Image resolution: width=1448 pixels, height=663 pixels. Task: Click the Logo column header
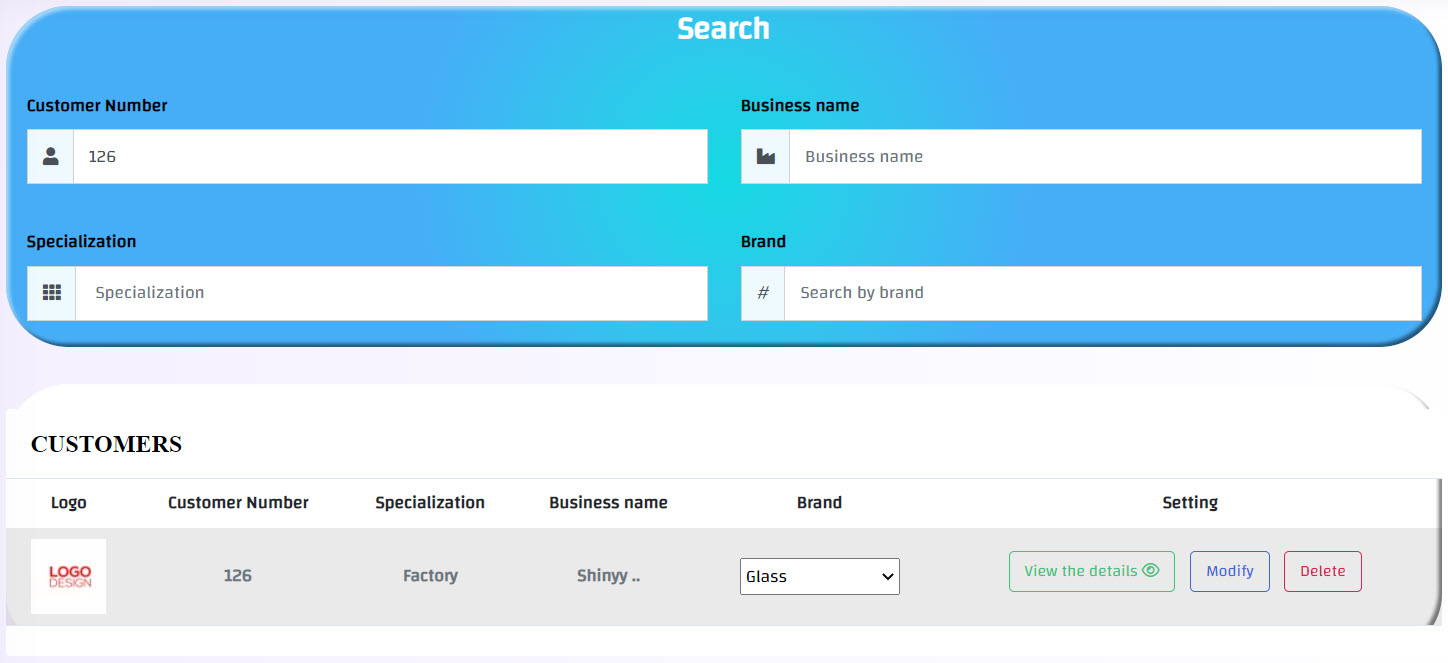tap(69, 503)
